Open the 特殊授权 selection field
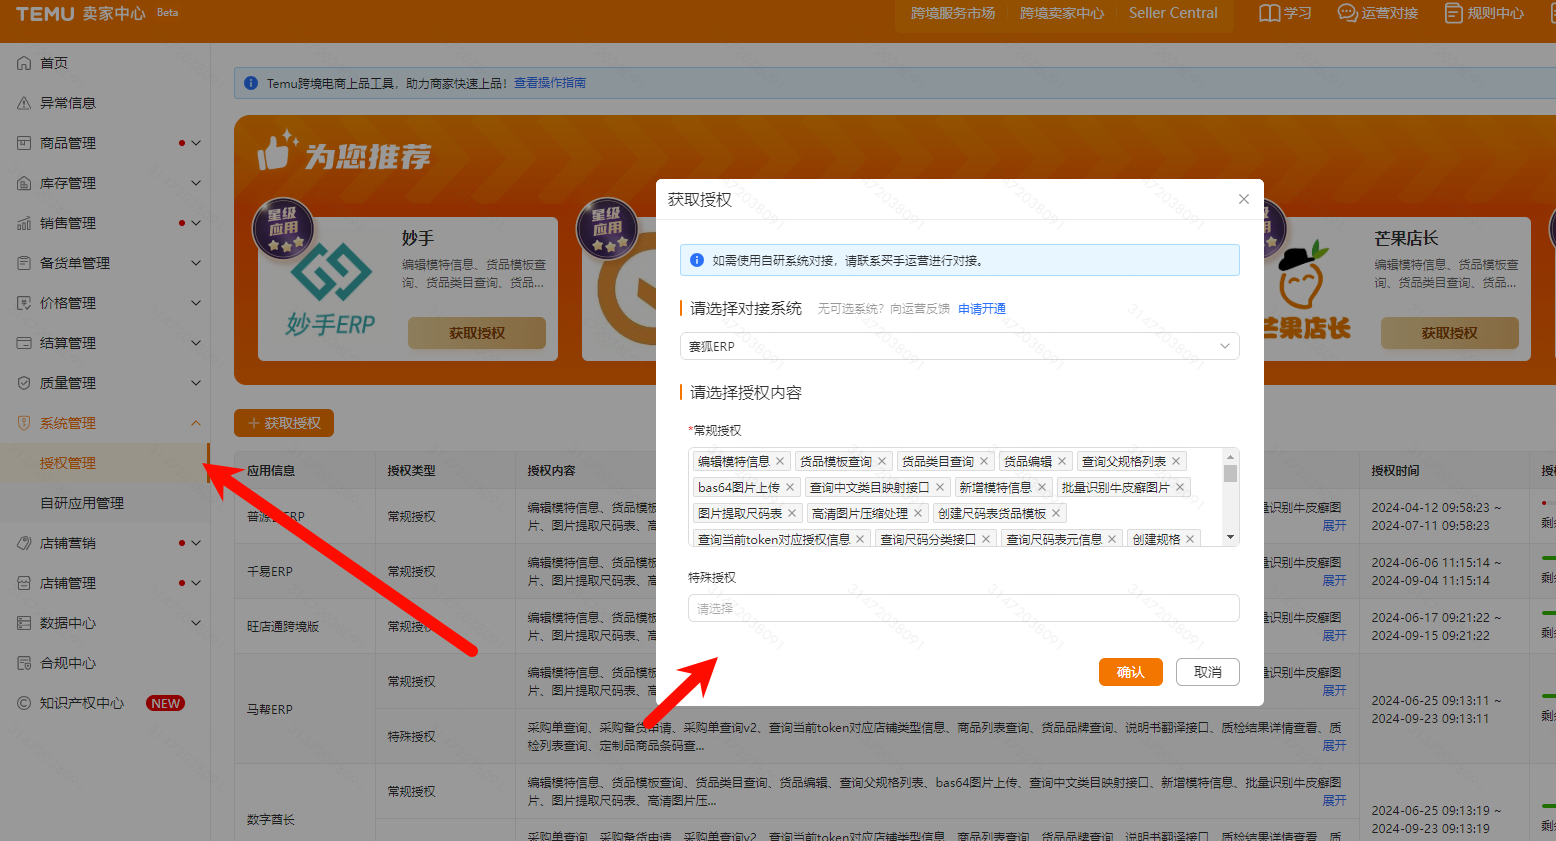This screenshot has height=841, width=1556. point(964,608)
